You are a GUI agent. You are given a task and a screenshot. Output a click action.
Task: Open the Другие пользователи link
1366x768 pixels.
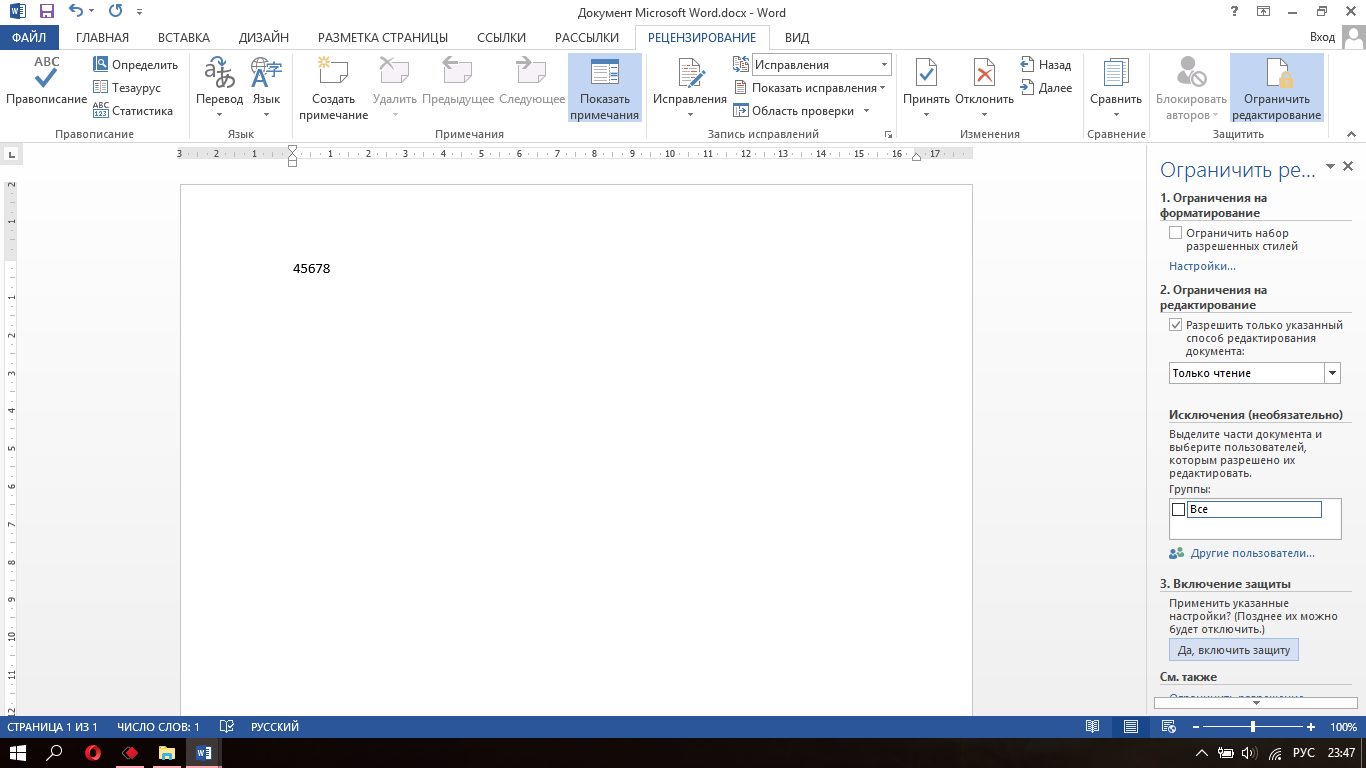pyautogui.click(x=1251, y=553)
